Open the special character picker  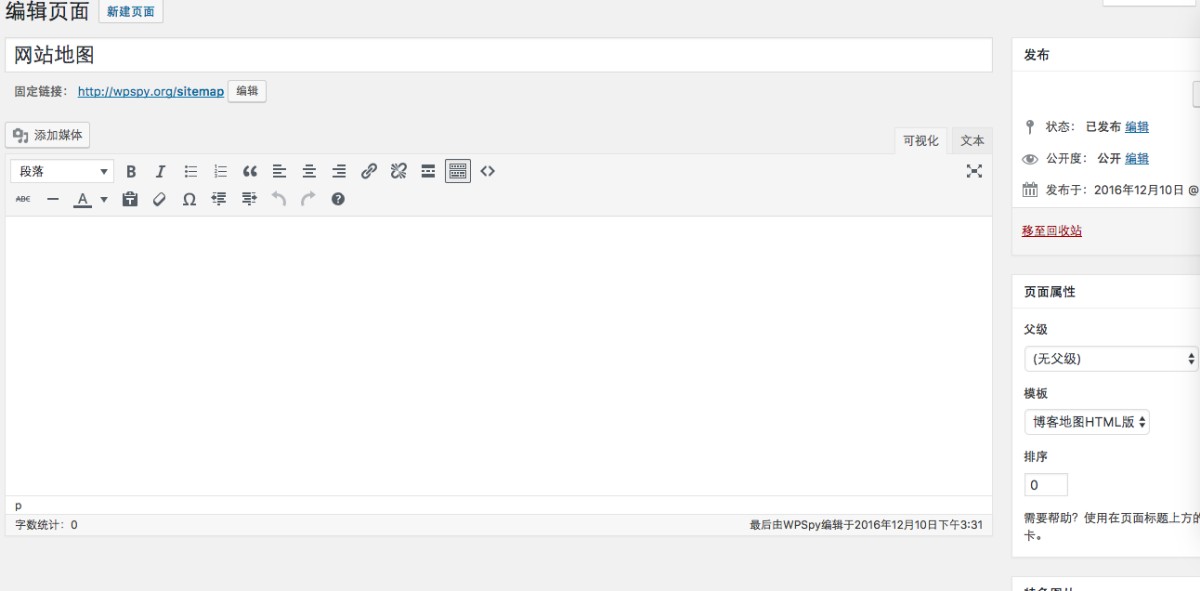[189, 199]
